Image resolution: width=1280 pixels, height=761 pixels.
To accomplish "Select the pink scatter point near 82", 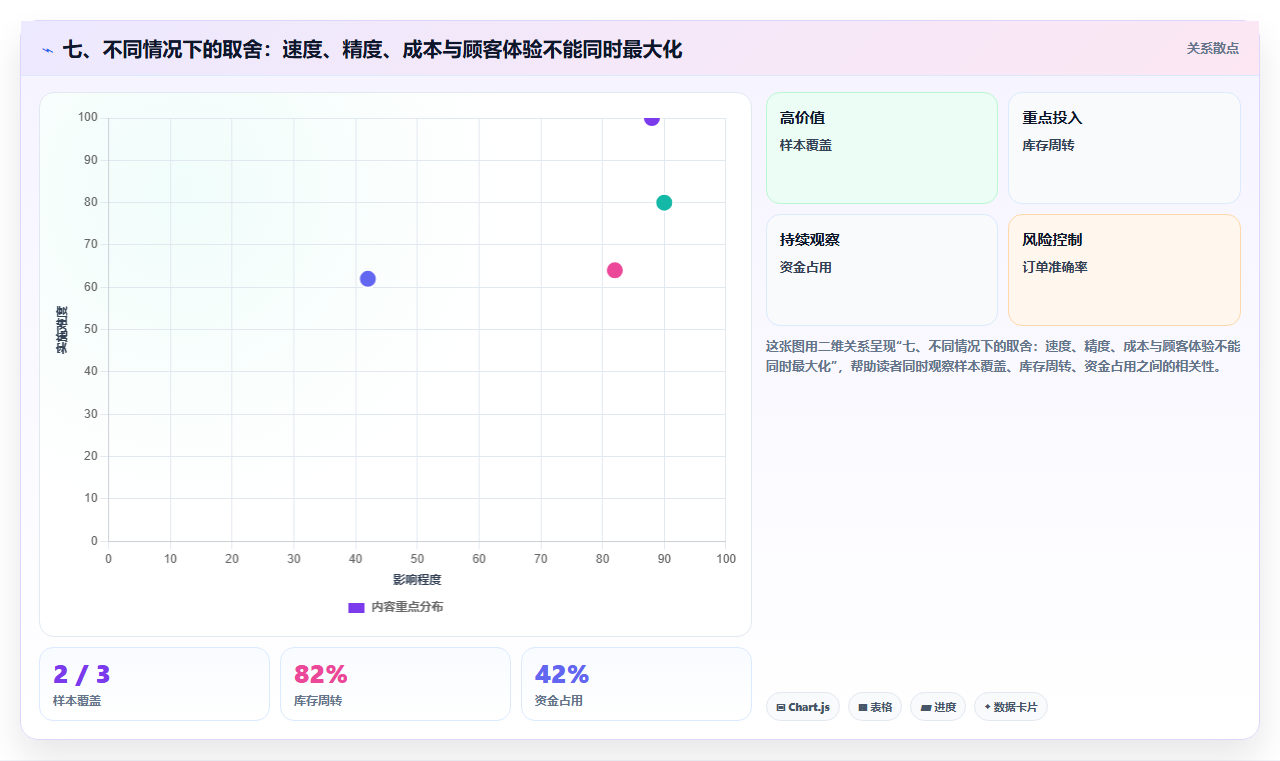I will (x=615, y=270).
